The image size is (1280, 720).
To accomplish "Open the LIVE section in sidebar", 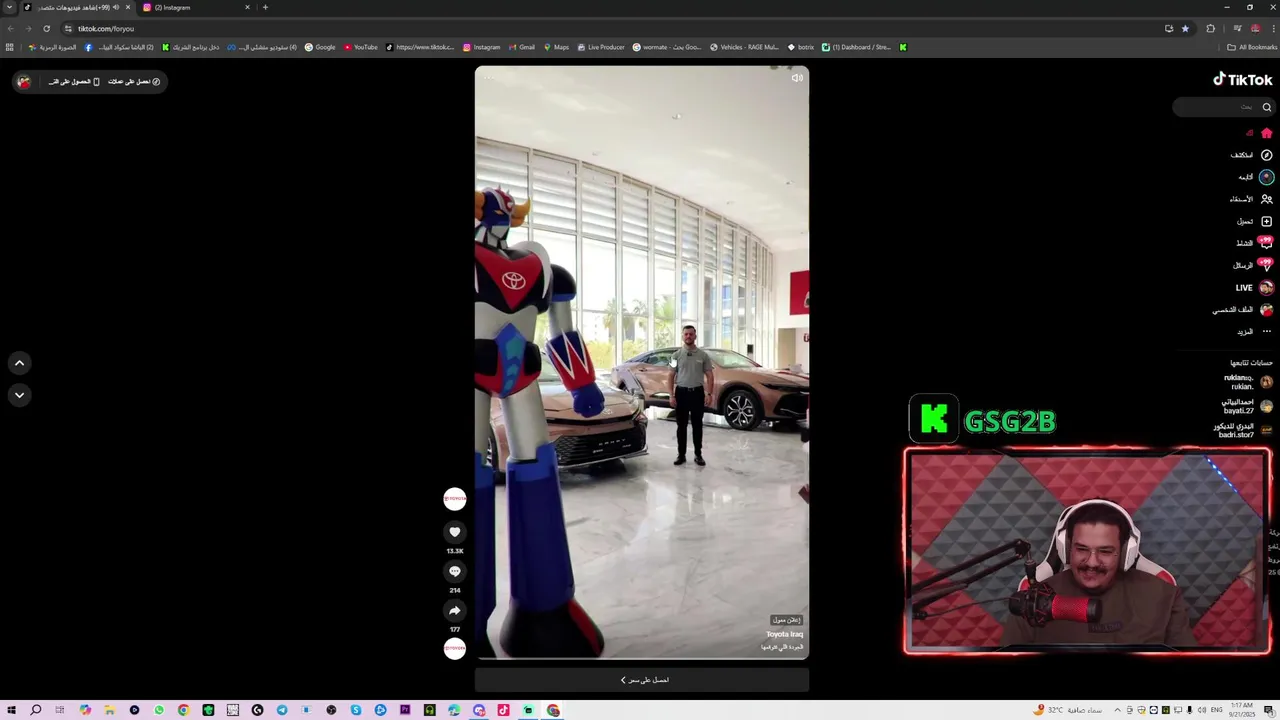I will [1254, 288].
